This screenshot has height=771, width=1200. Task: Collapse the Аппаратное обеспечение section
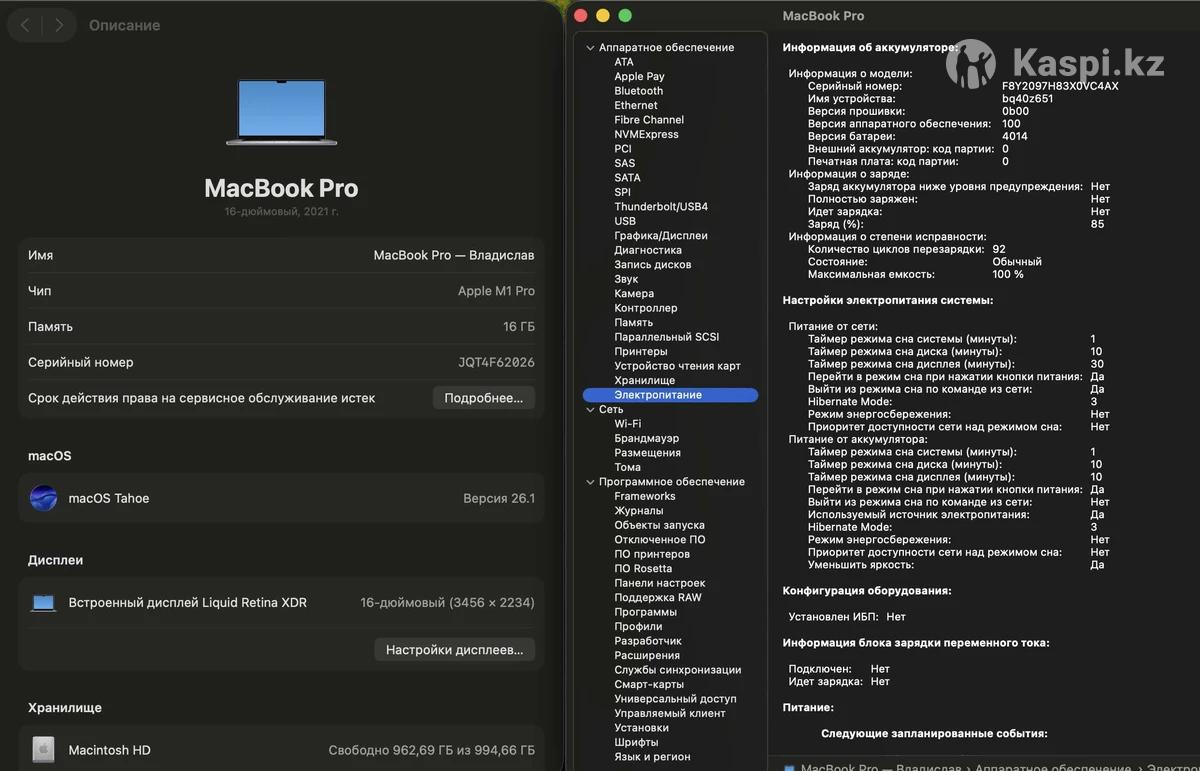[590, 48]
